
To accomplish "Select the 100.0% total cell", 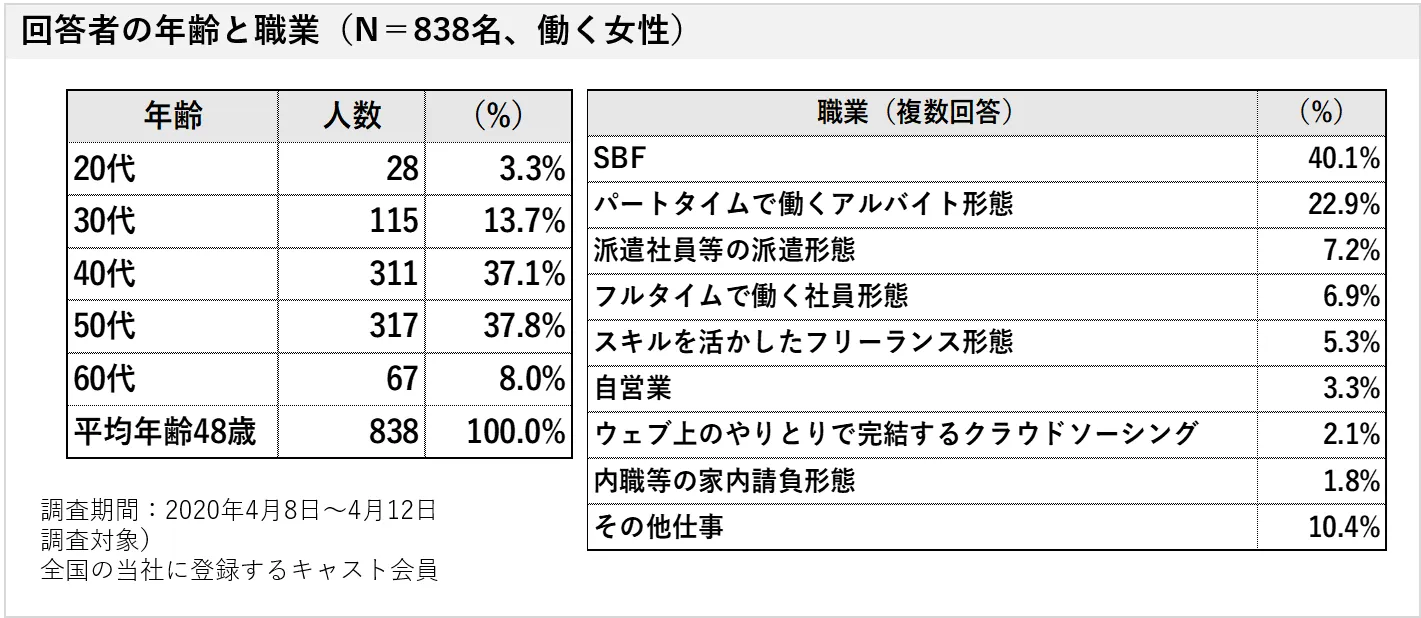I will 516,433.
